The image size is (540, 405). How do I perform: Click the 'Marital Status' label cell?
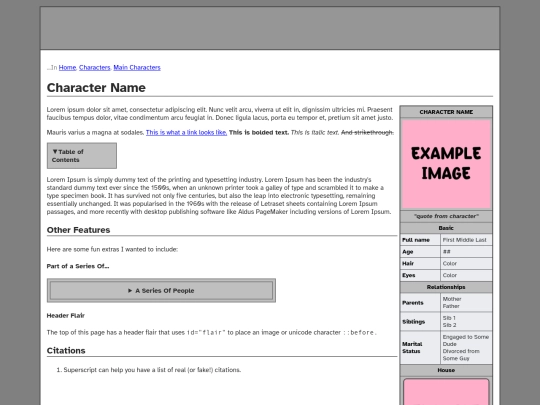tap(420, 347)
